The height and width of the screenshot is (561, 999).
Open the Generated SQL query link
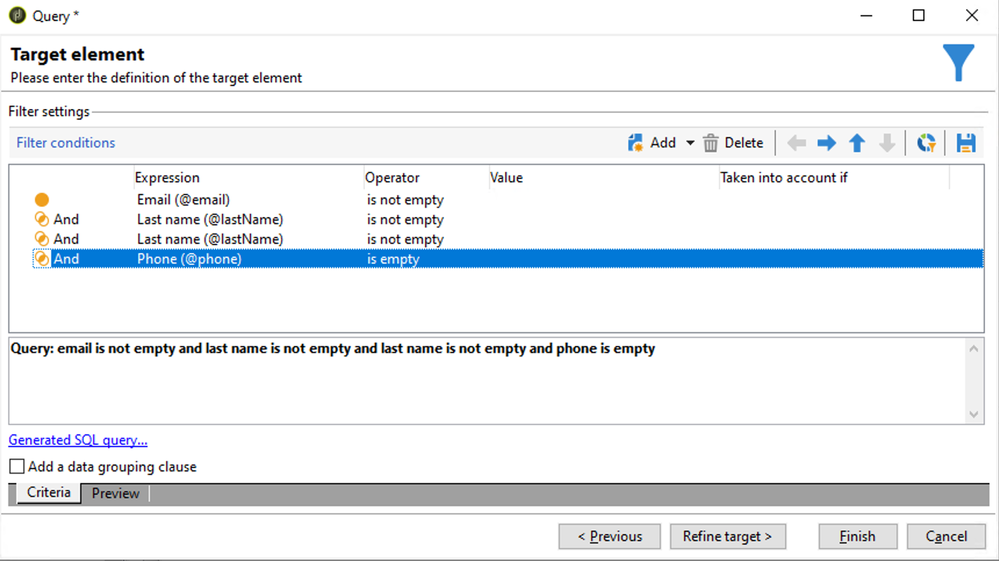tap(78, 440)
